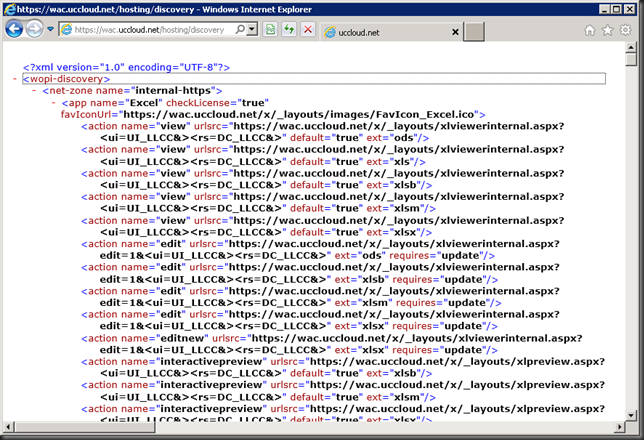This screenshot has width=644, height=440.
Task: Select the uccloud.net tab
Action: click(390, 32)
